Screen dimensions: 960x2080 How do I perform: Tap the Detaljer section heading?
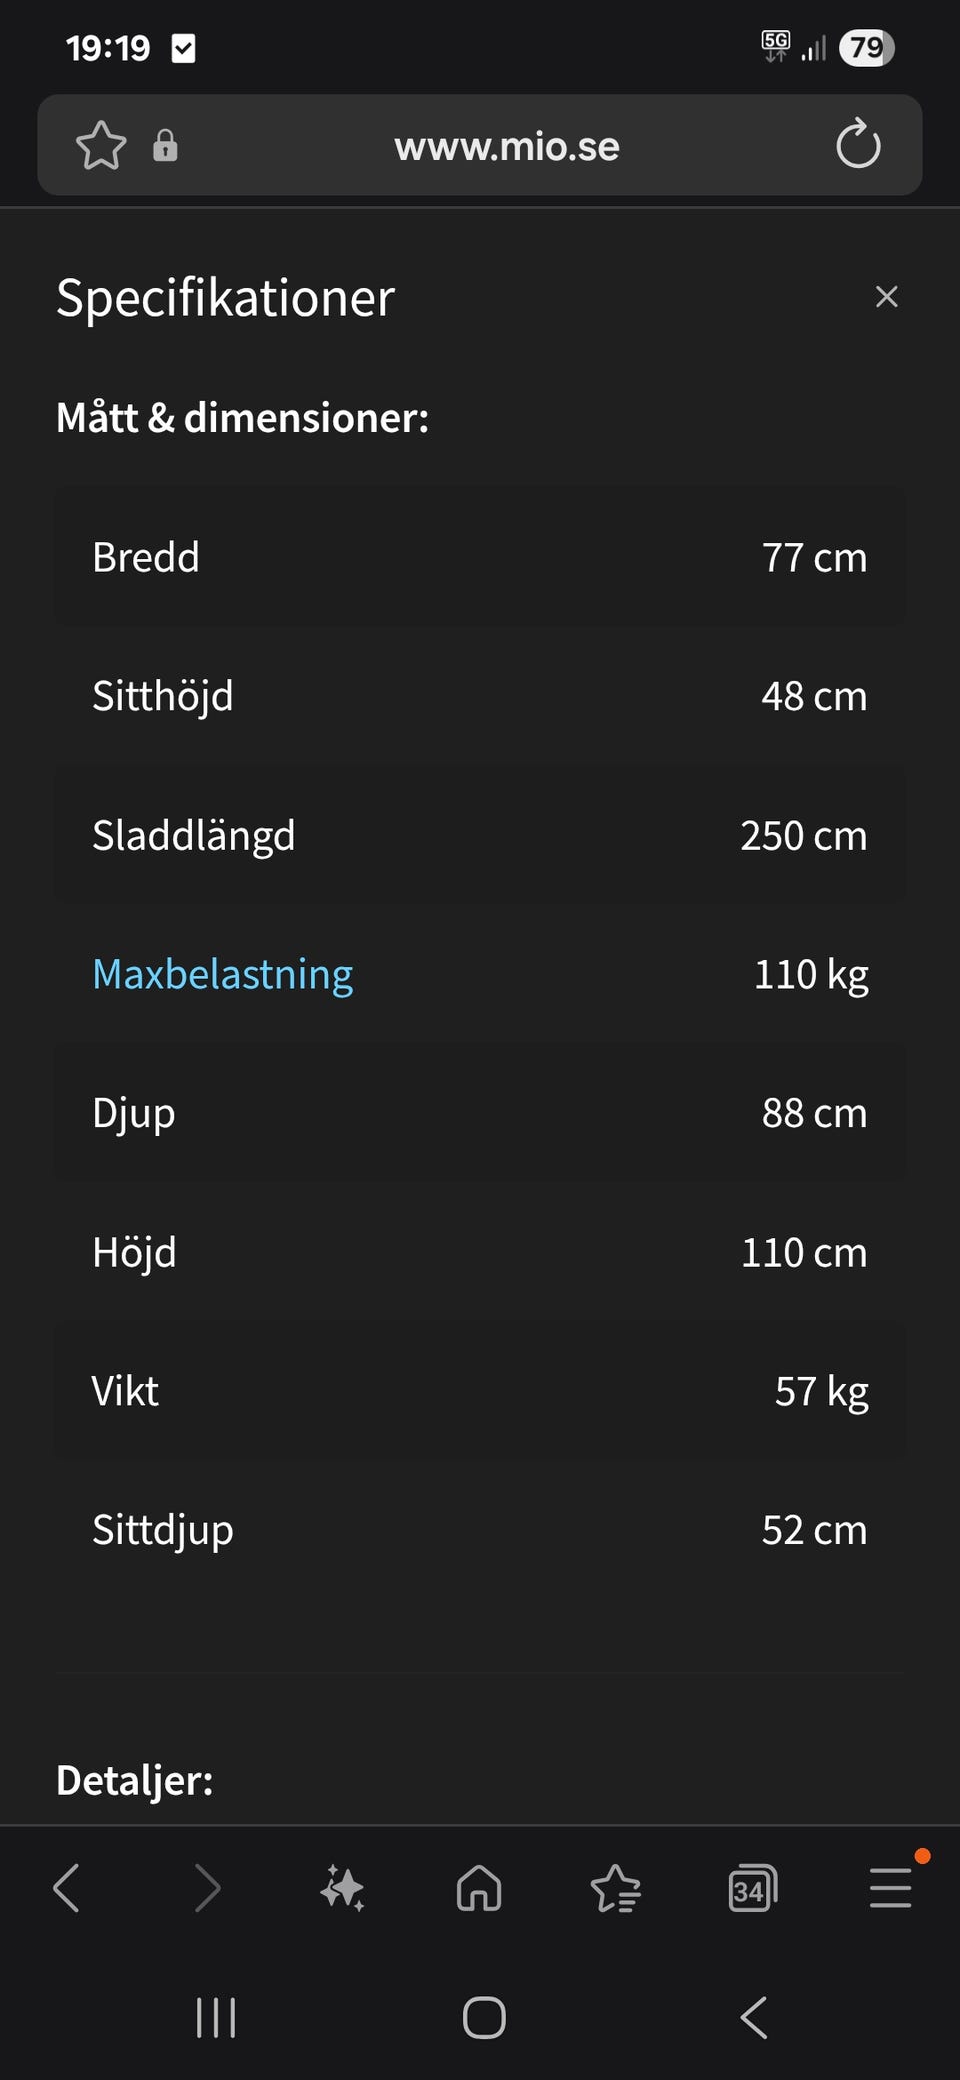(x=135, y=1781)
